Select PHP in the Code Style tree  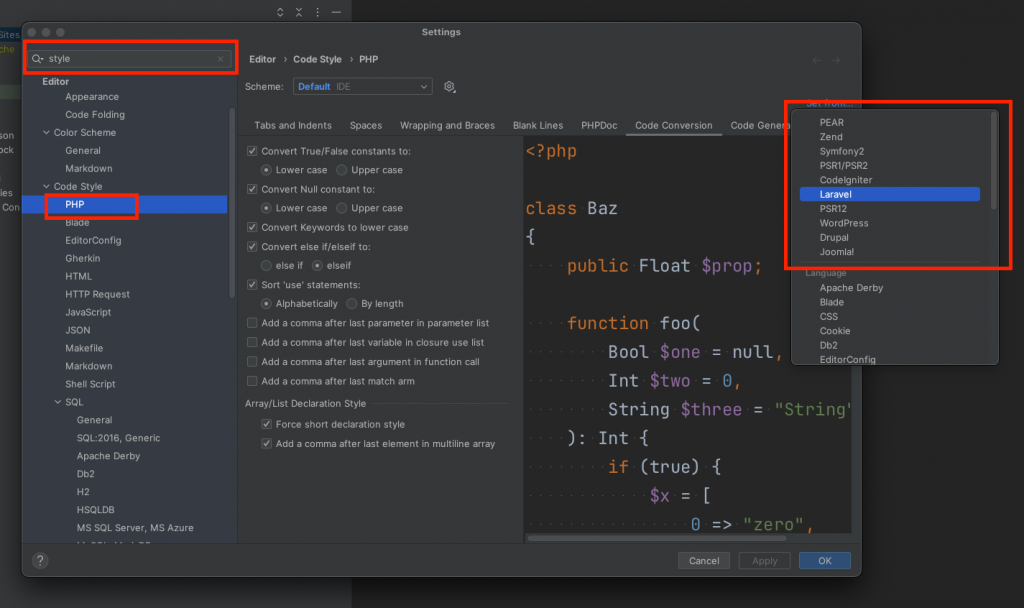(x=125, y=204)
